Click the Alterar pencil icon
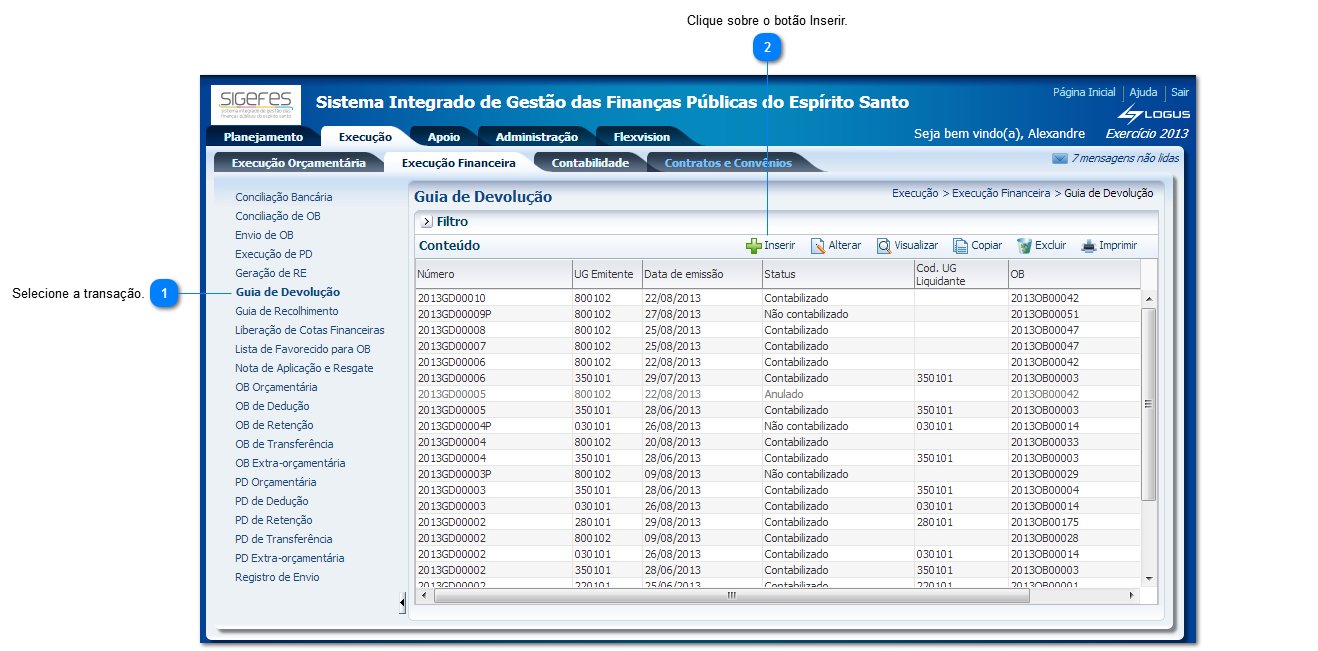This screenshot has height=651, width=1318. pyautogui.click(x=818, y=246)
